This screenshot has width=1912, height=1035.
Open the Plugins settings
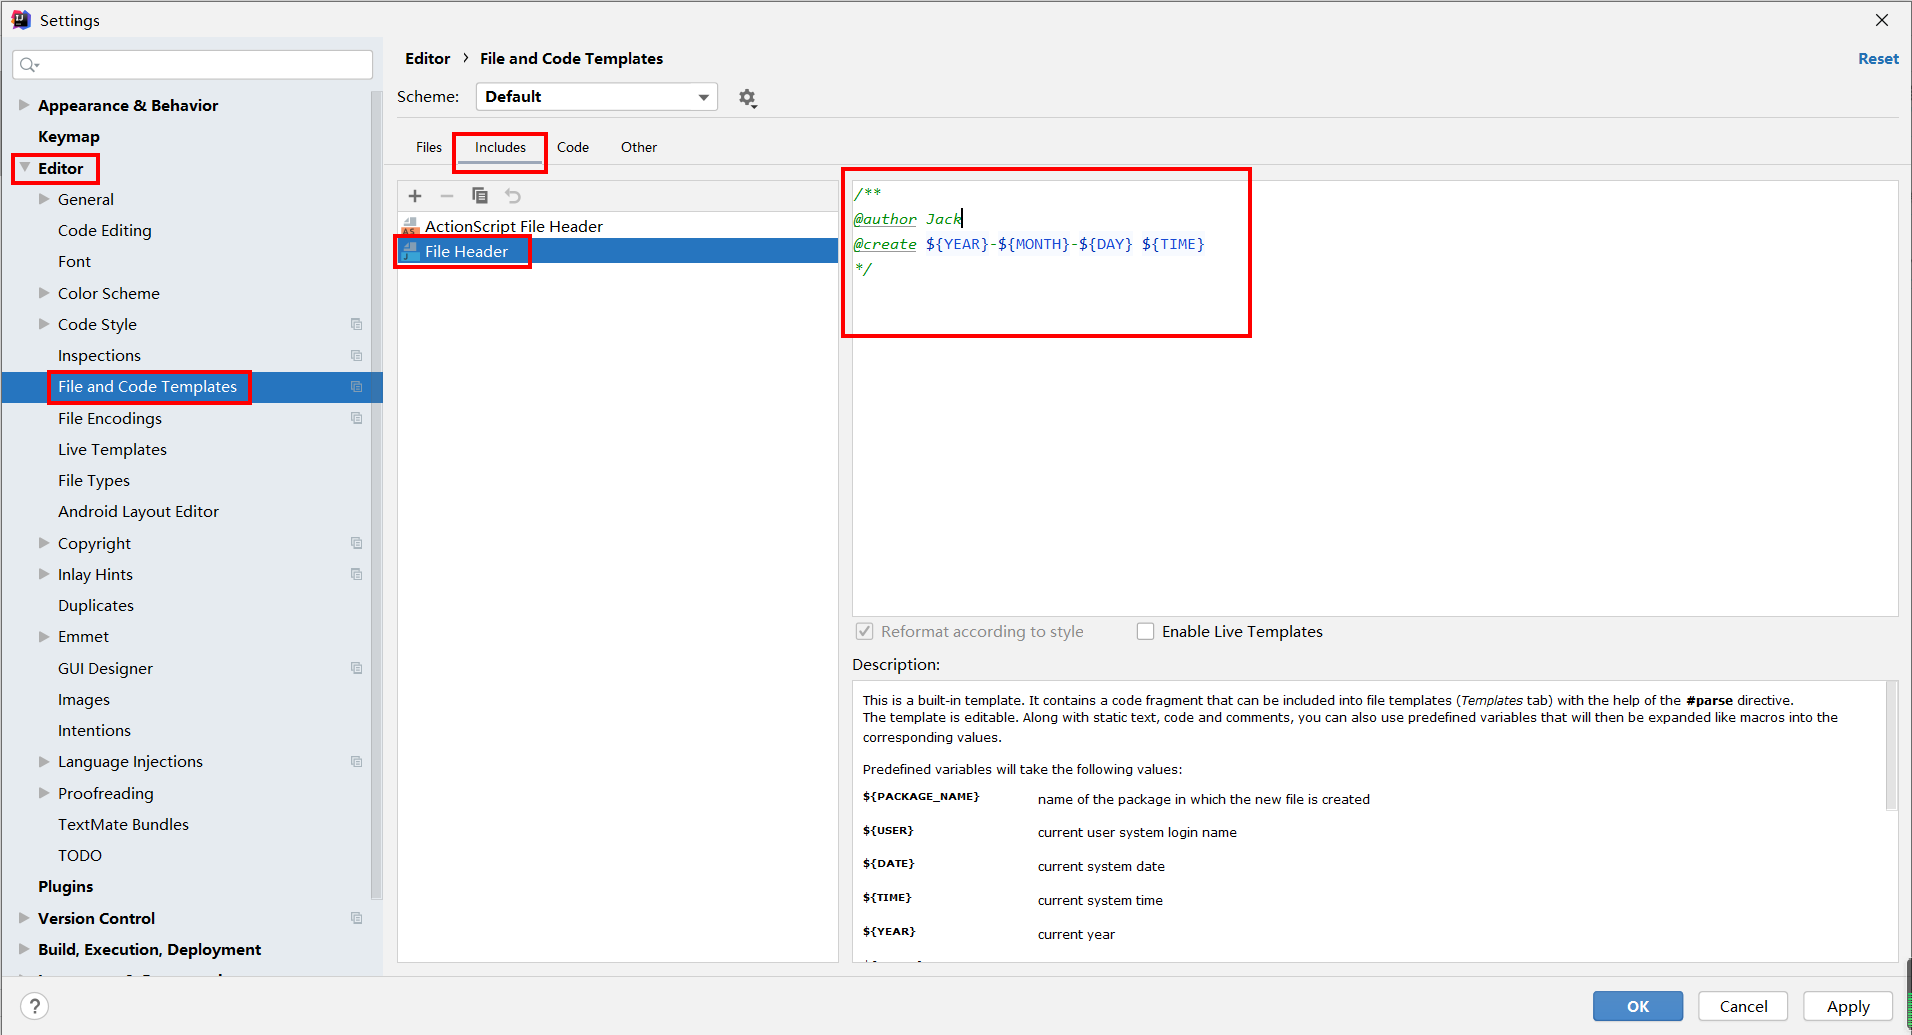point(65,886)
